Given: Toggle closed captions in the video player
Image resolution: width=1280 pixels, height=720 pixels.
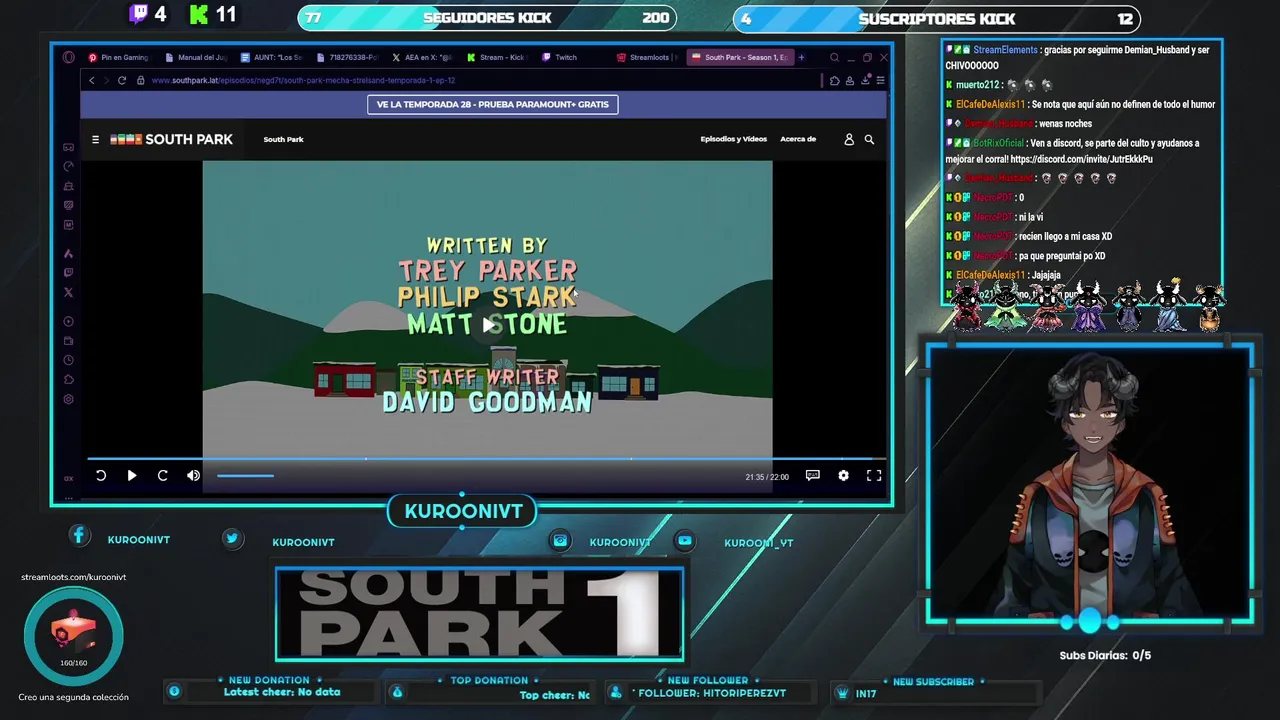Looking at the screenshot, I should coord(813,476).
